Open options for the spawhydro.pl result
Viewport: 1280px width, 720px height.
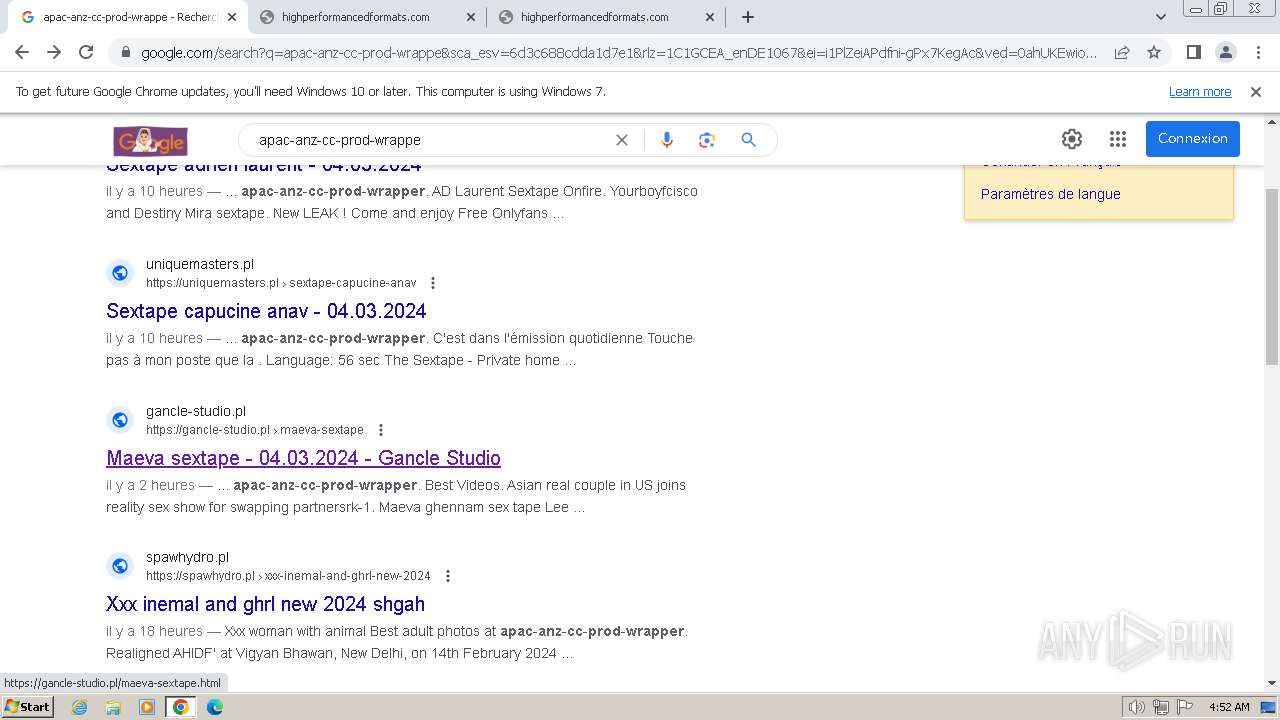coord(448,576)
